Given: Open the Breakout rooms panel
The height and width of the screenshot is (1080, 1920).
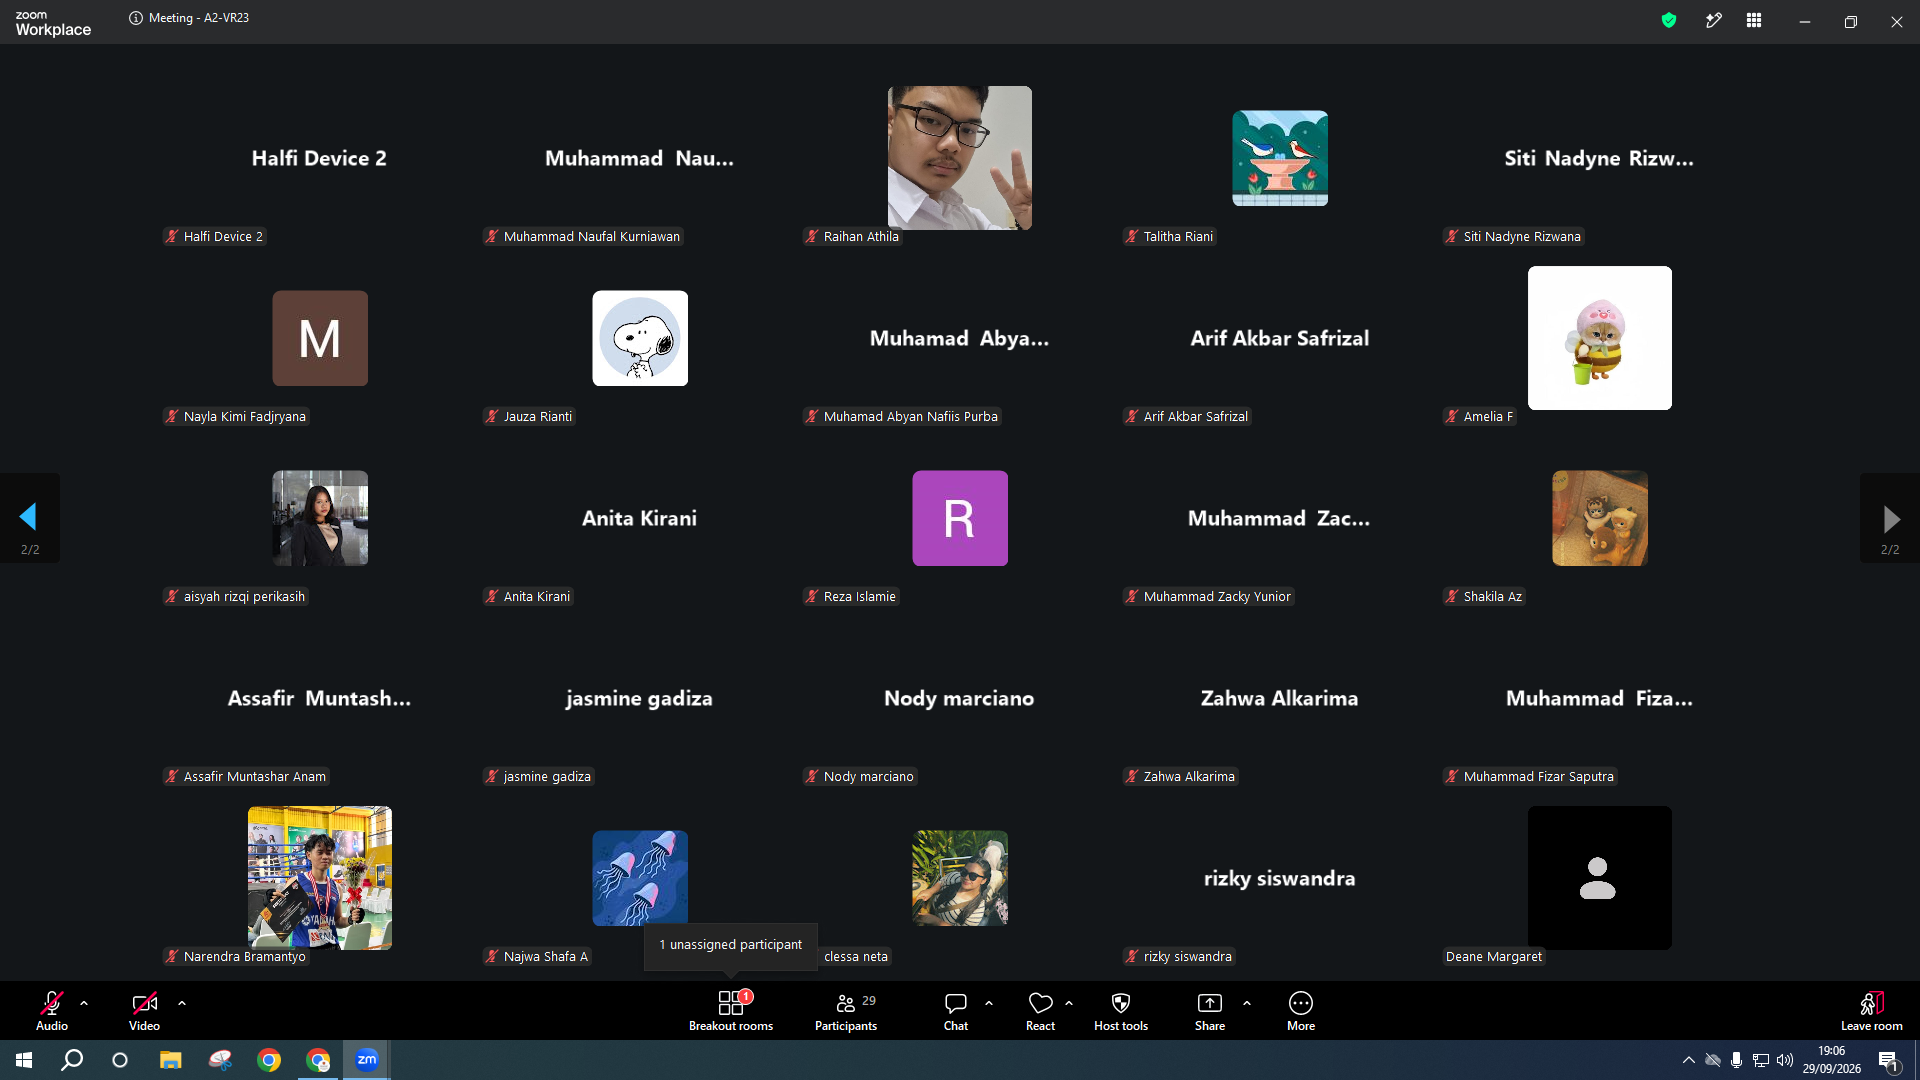Looking at the screenshot, I should pos(731,1010).
